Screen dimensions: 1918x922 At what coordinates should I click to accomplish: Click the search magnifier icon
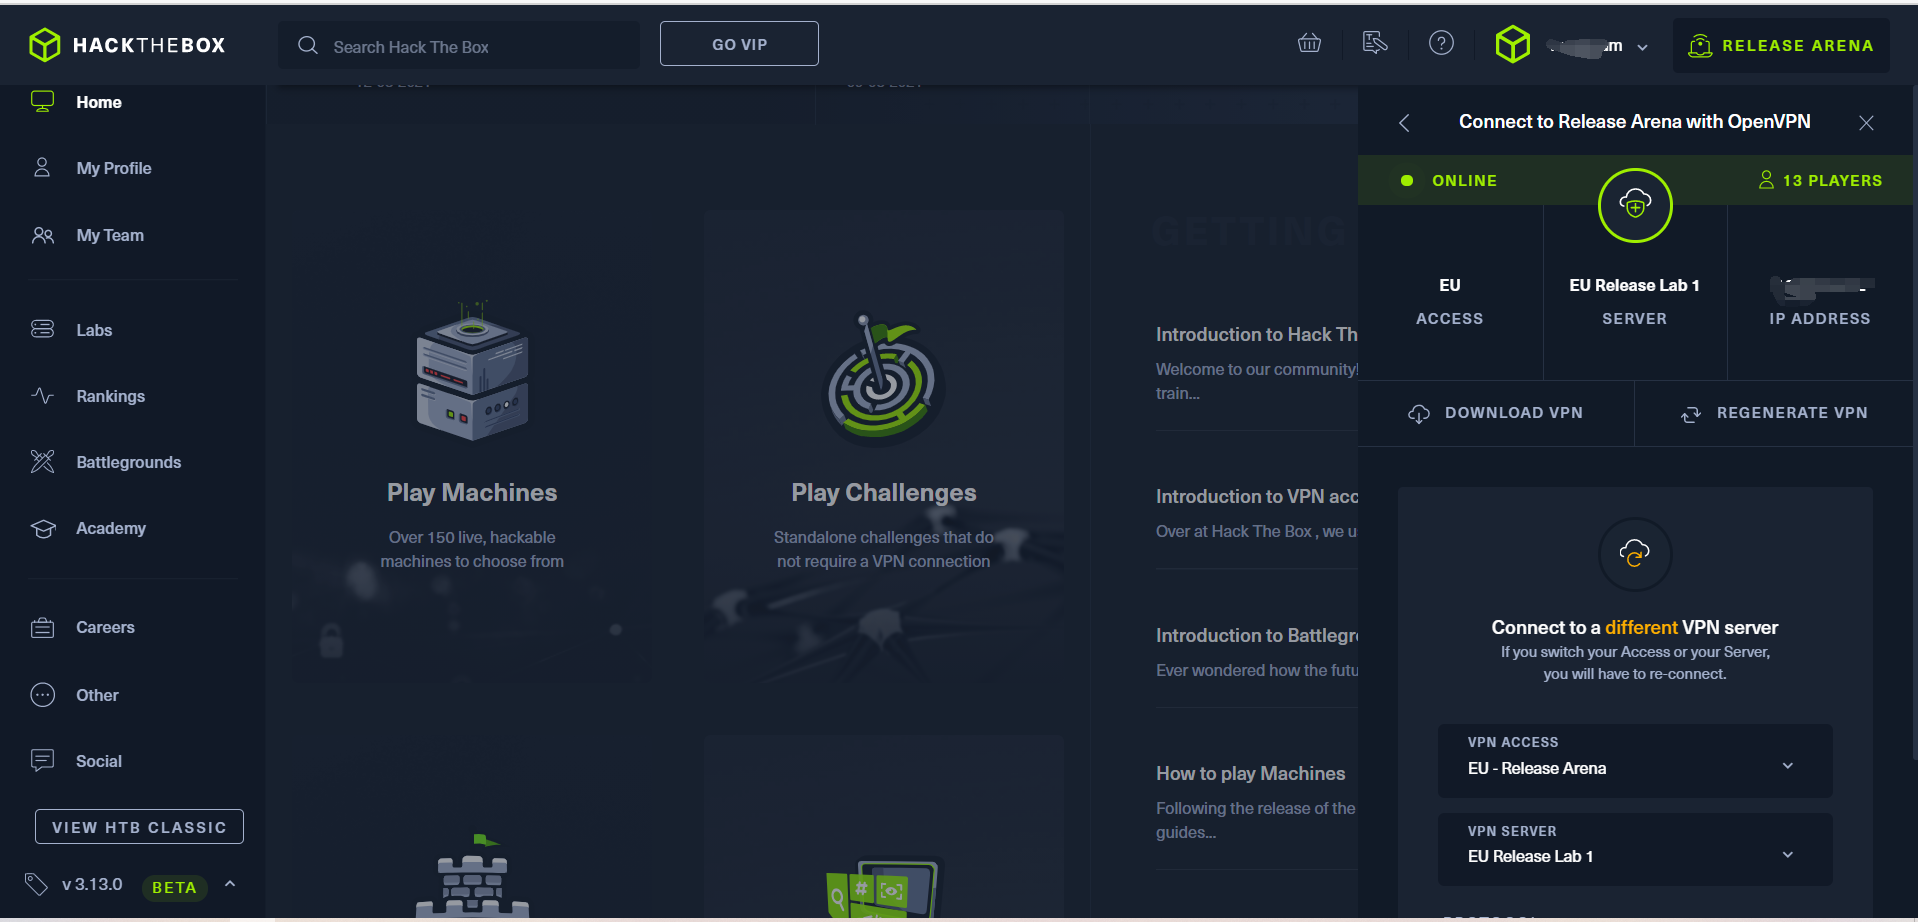pos(308,46)
